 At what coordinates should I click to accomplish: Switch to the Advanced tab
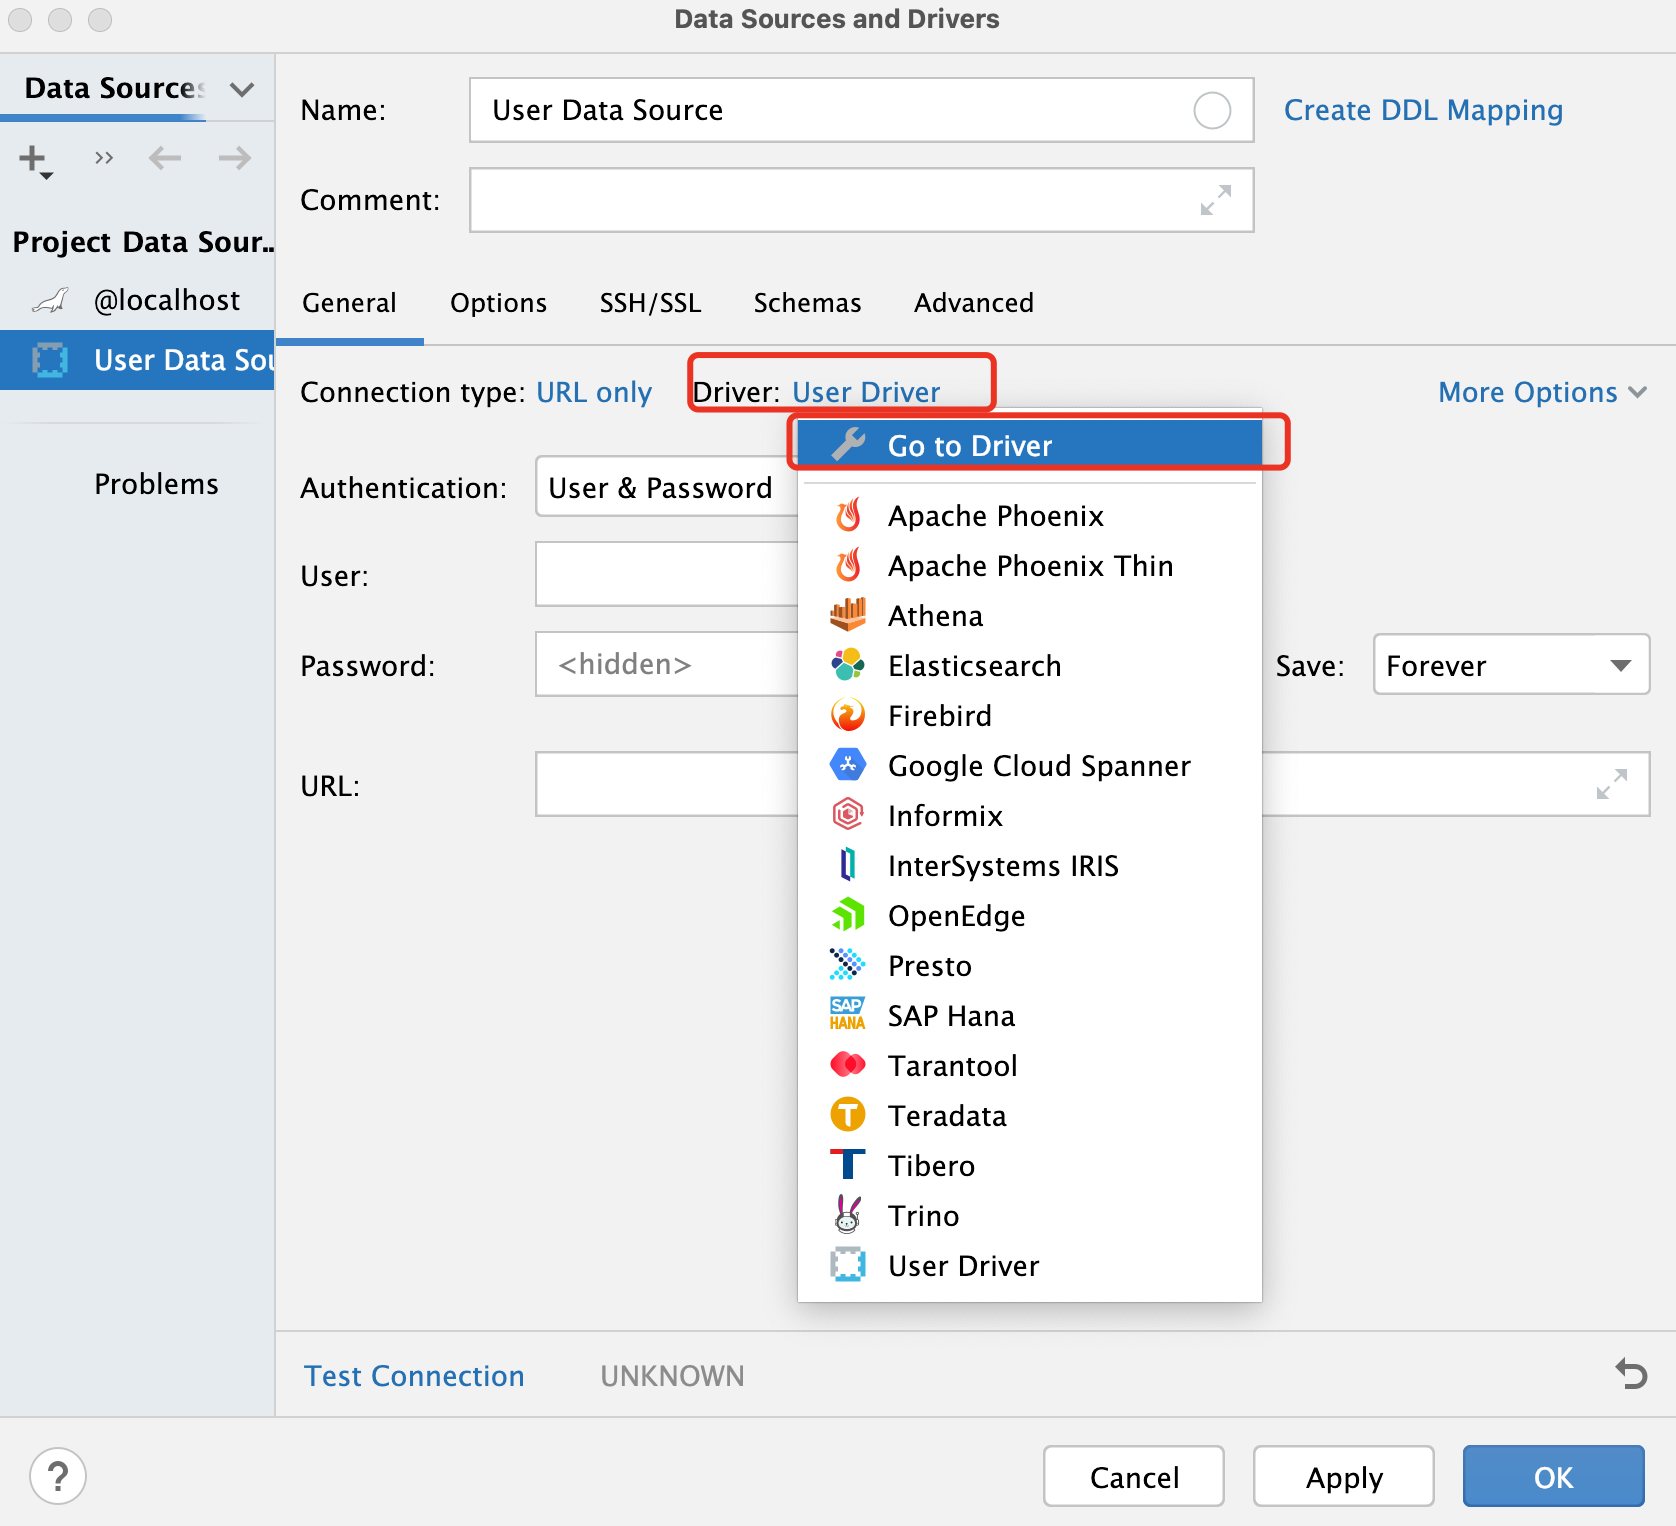974,303
